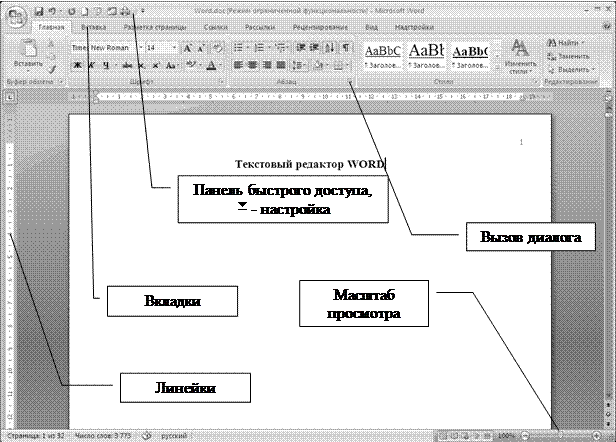Open the Times New Roman font dropdown
Image resolution: width=616 pixels, height=442 pixels.
point(140,48)
